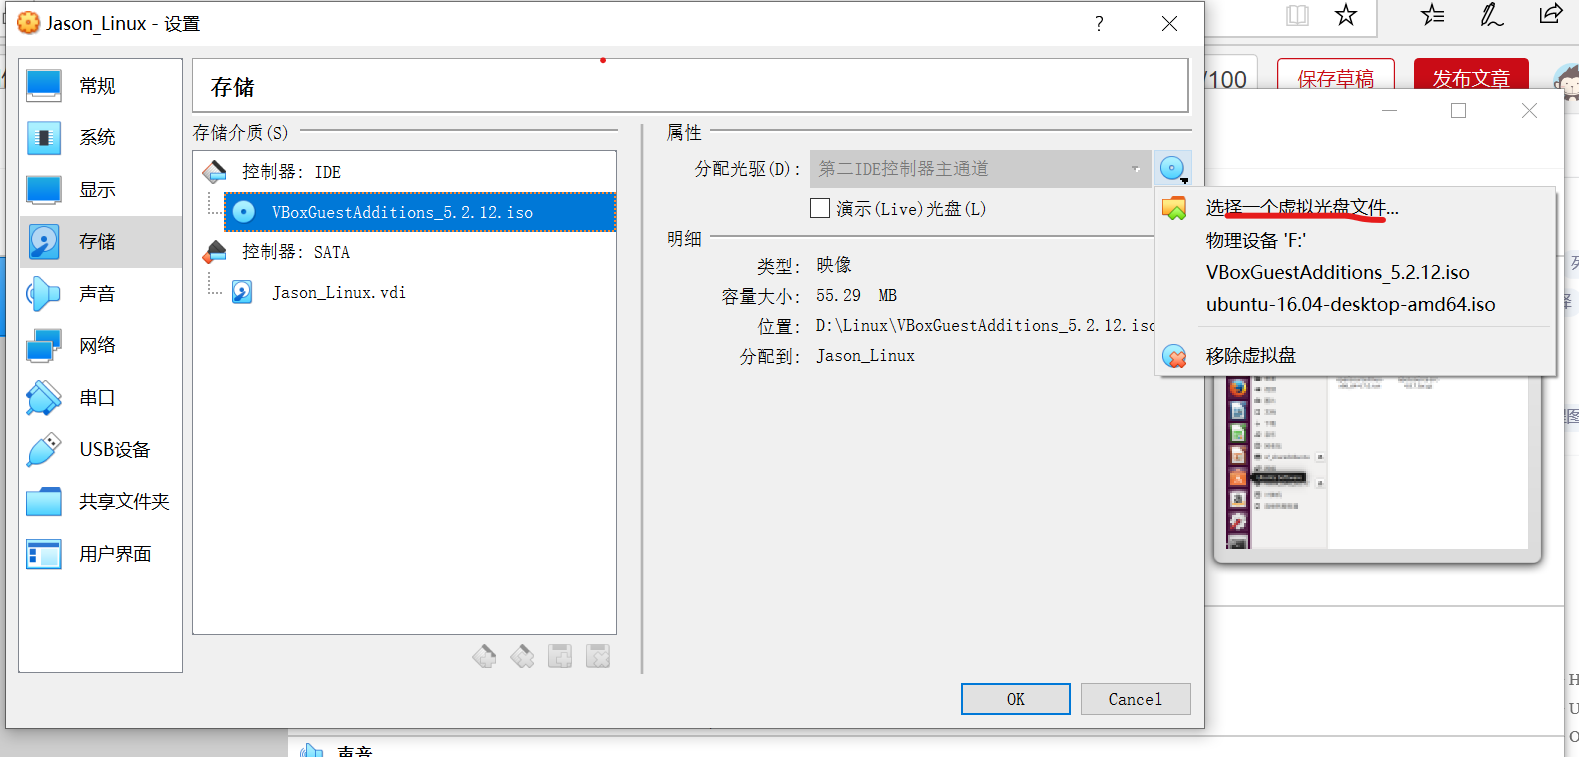This screenshot has height=757, width=1579.
Task: Open the 串口 (Serial ports) settings icon
Action: click(x=44, y=398)
